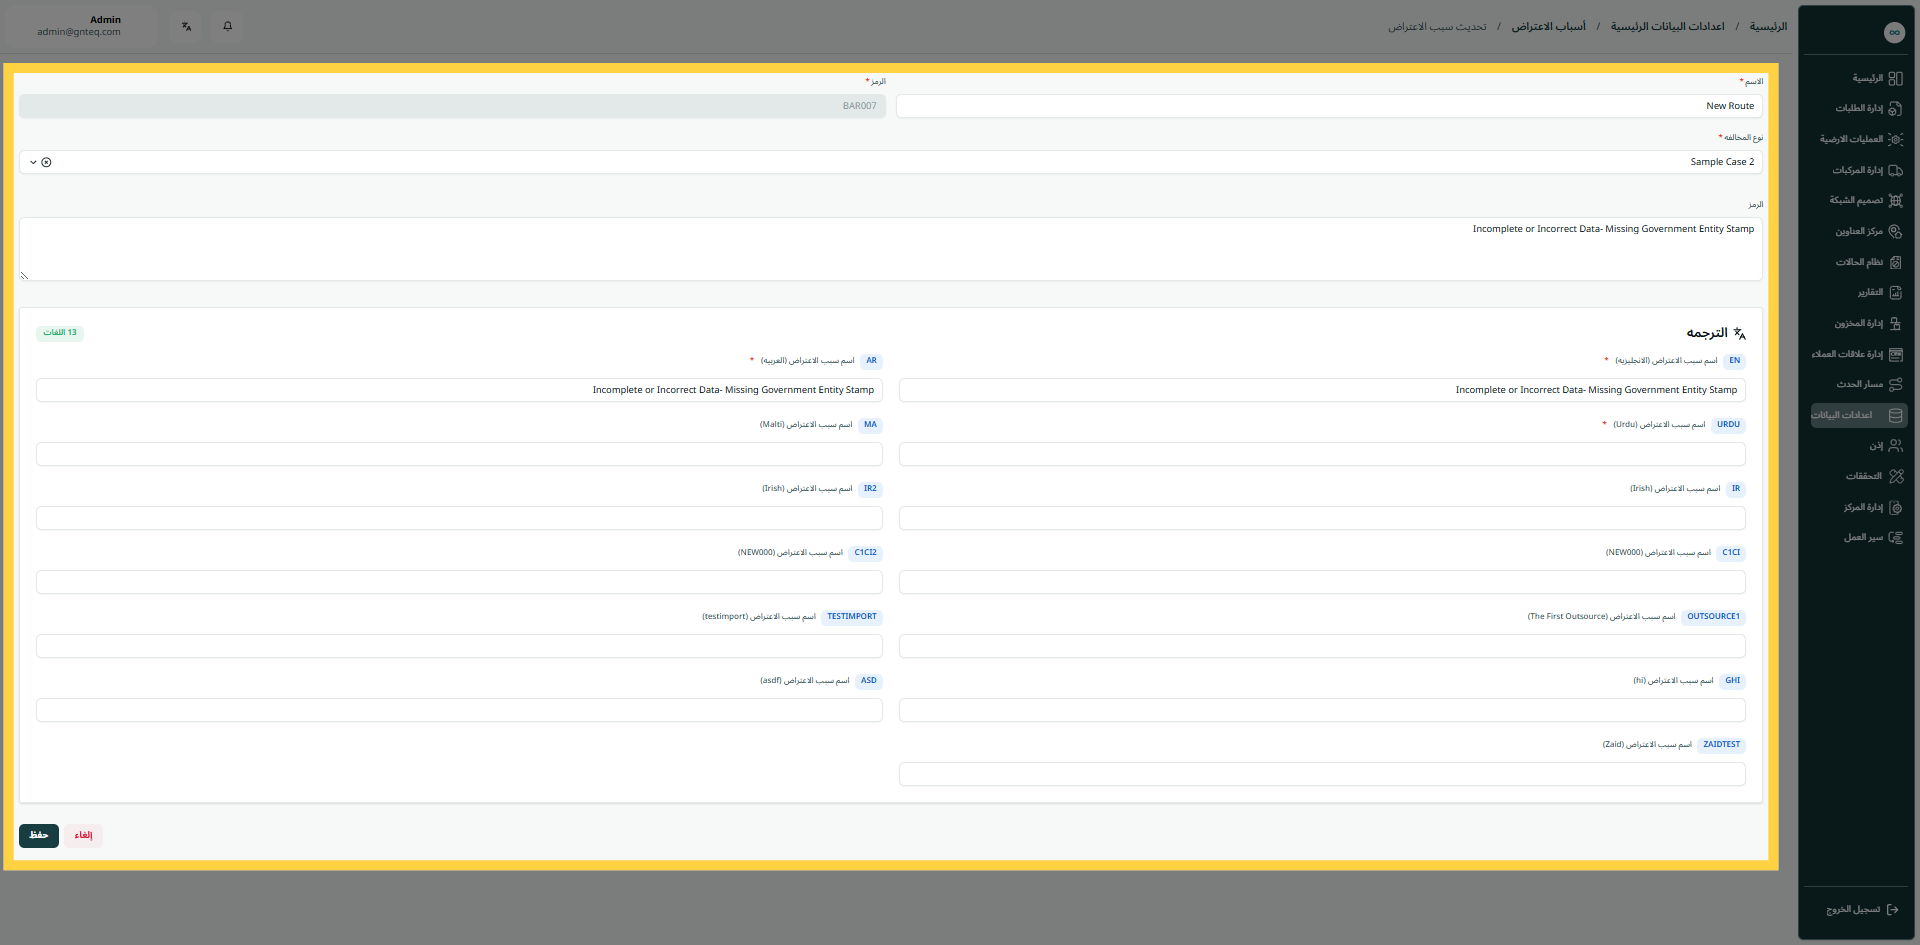Click the logout تسجيل الخروج icon
This screenshot has height=945, width=1920.
(x=1892, y=910)
